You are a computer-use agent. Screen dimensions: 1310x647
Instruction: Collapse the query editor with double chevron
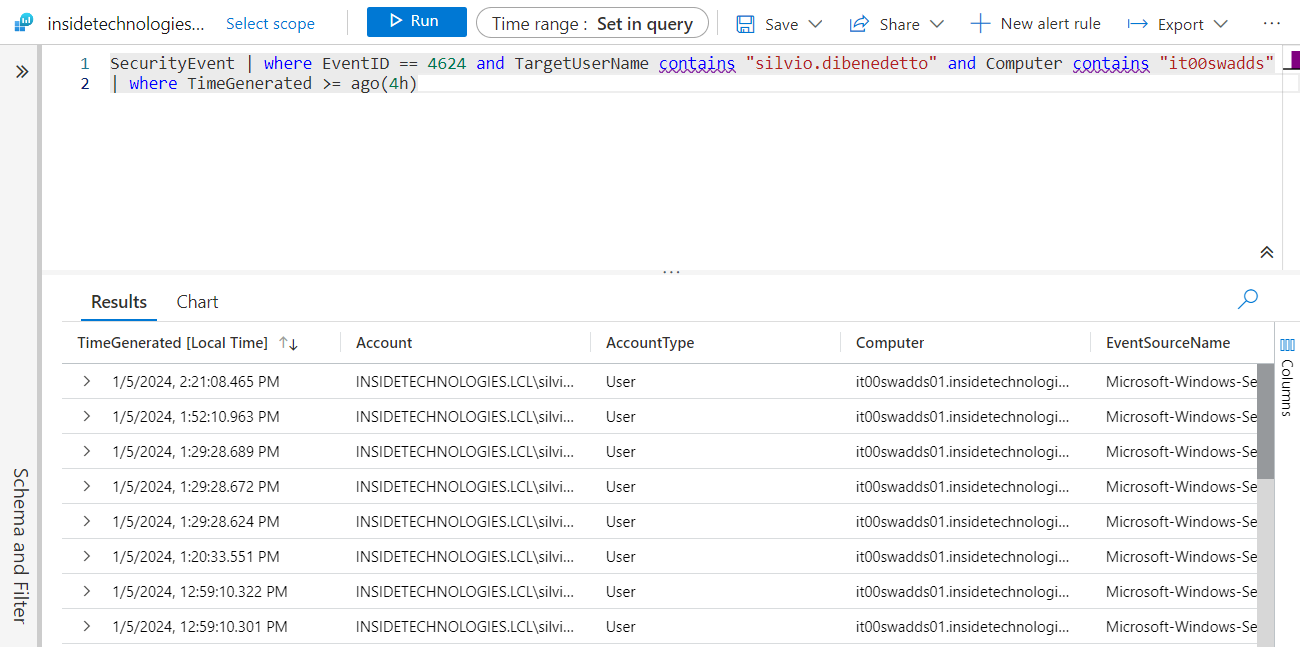1266,253
